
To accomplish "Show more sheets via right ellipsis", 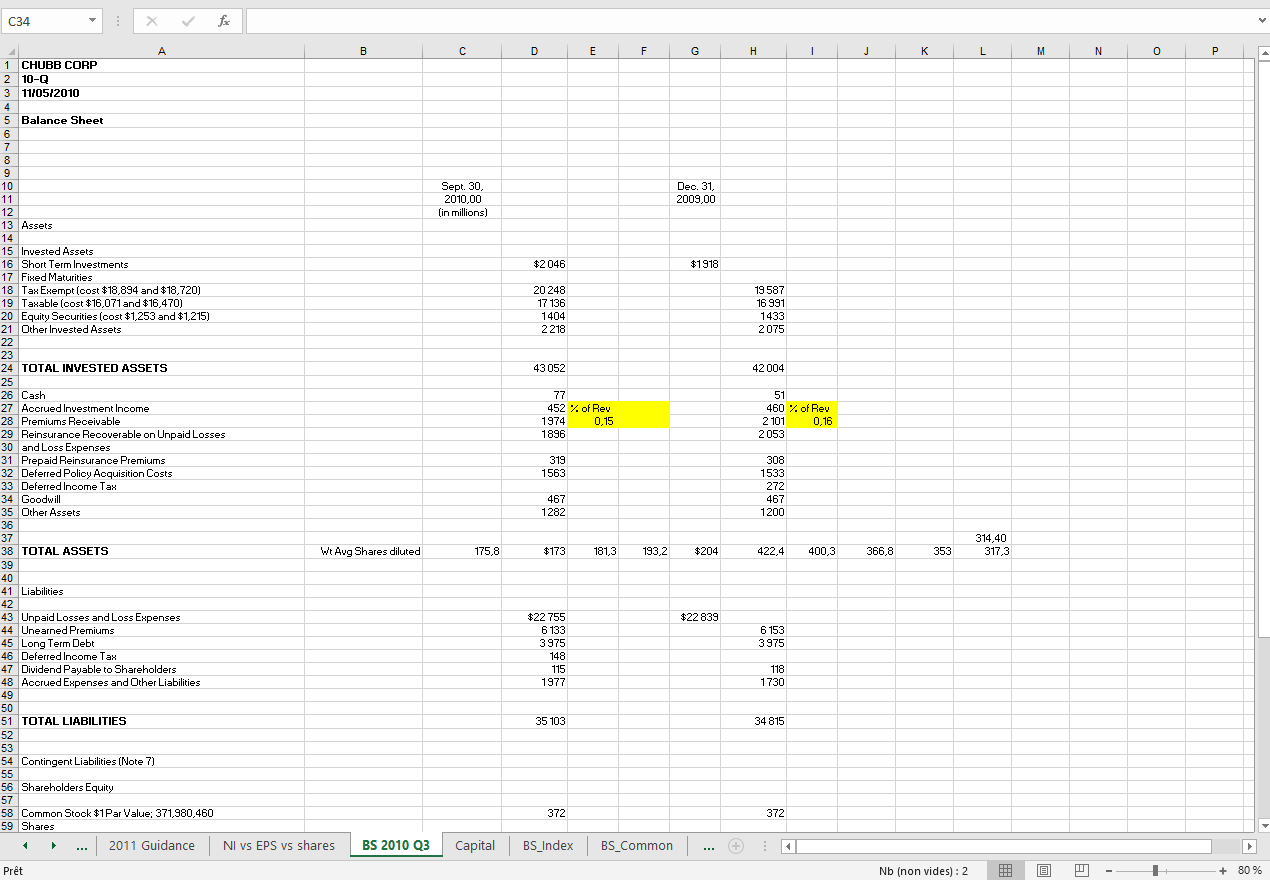I will tap(708, 846).
